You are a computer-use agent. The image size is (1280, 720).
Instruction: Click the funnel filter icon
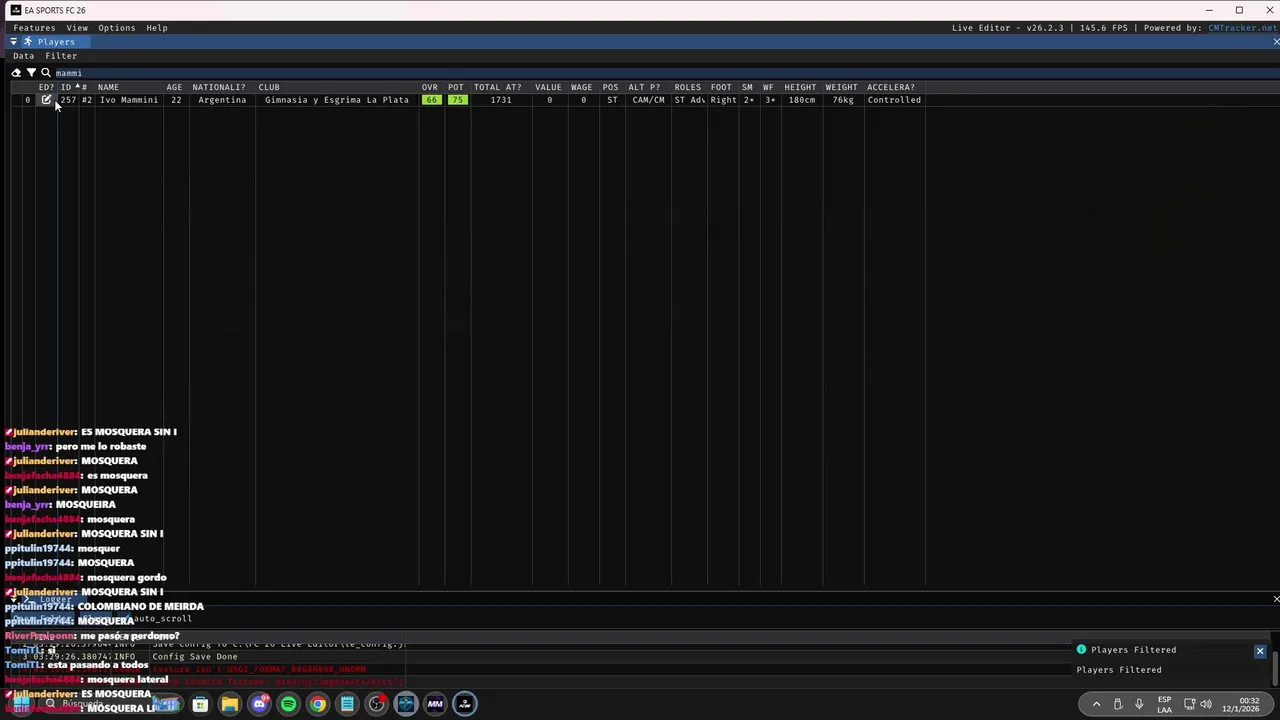click(x=31, y=73)
